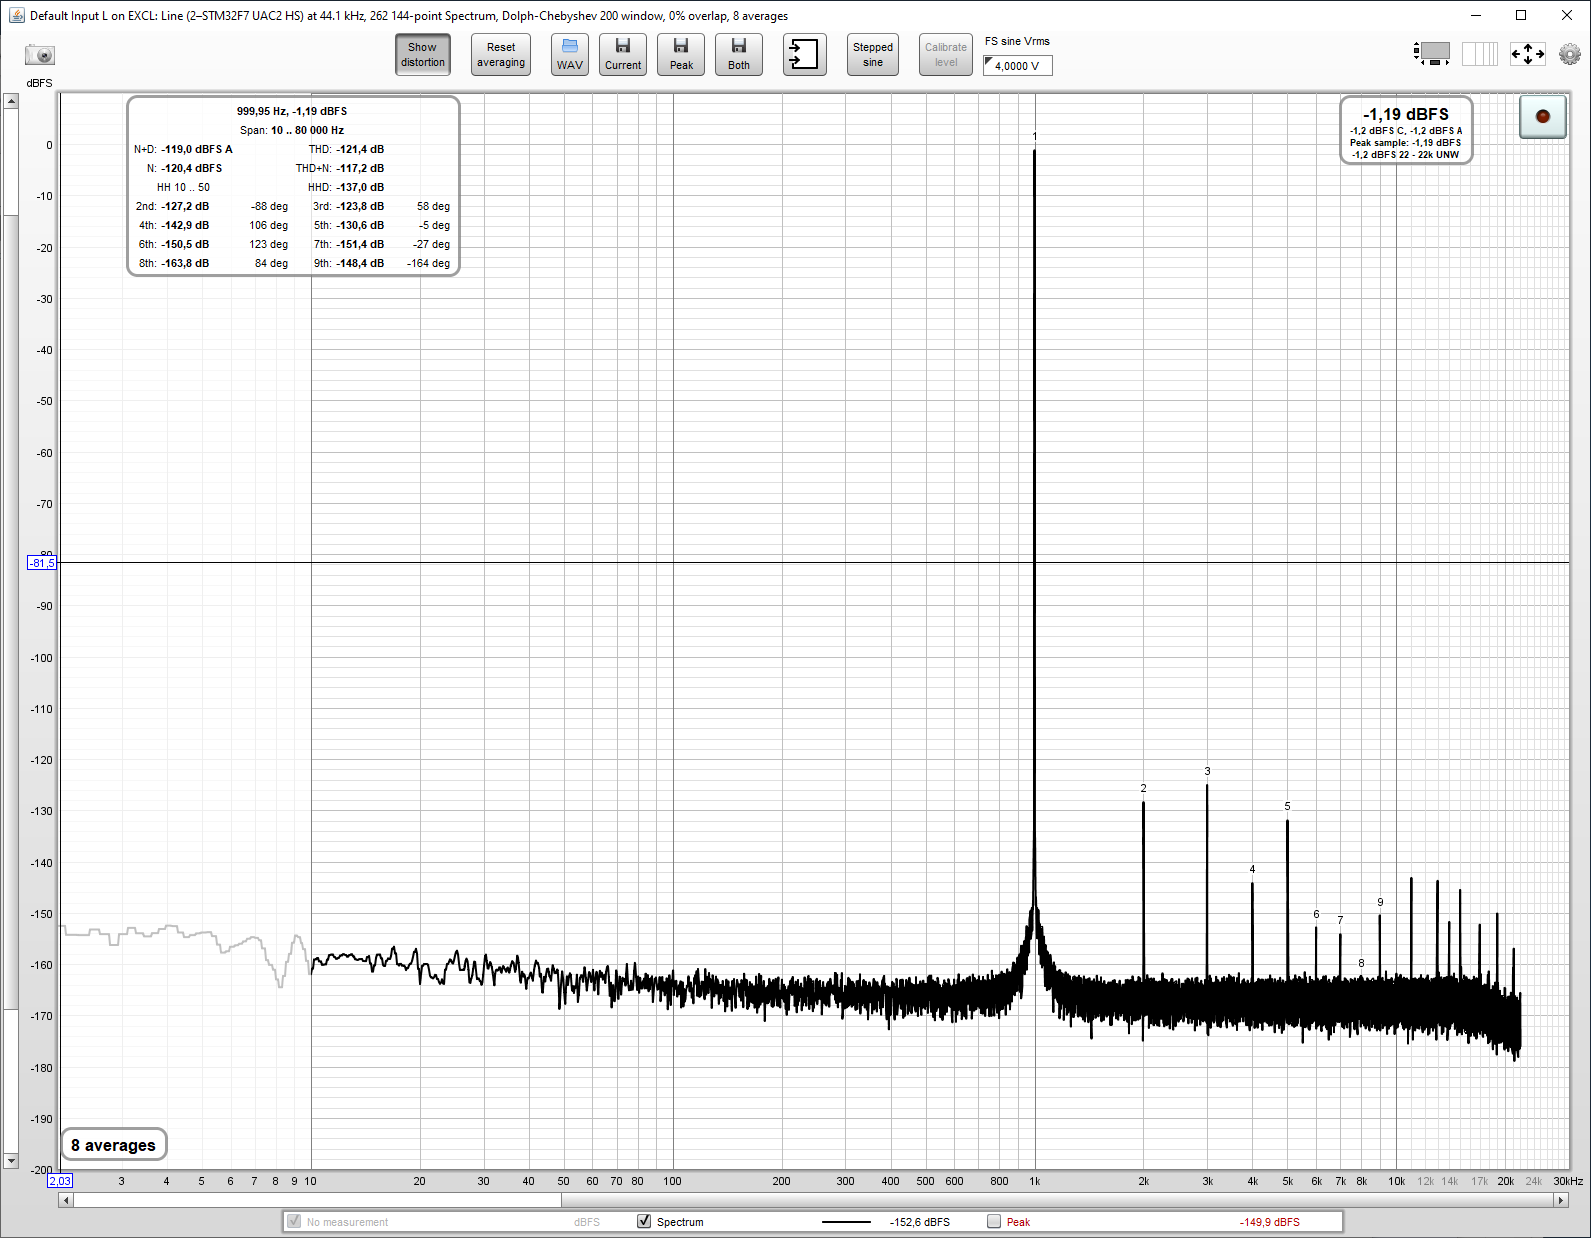Viewport: 1591px width, 1238px height.
Task: Click the -81,5 cursor level label
Action: pos(42,563)
